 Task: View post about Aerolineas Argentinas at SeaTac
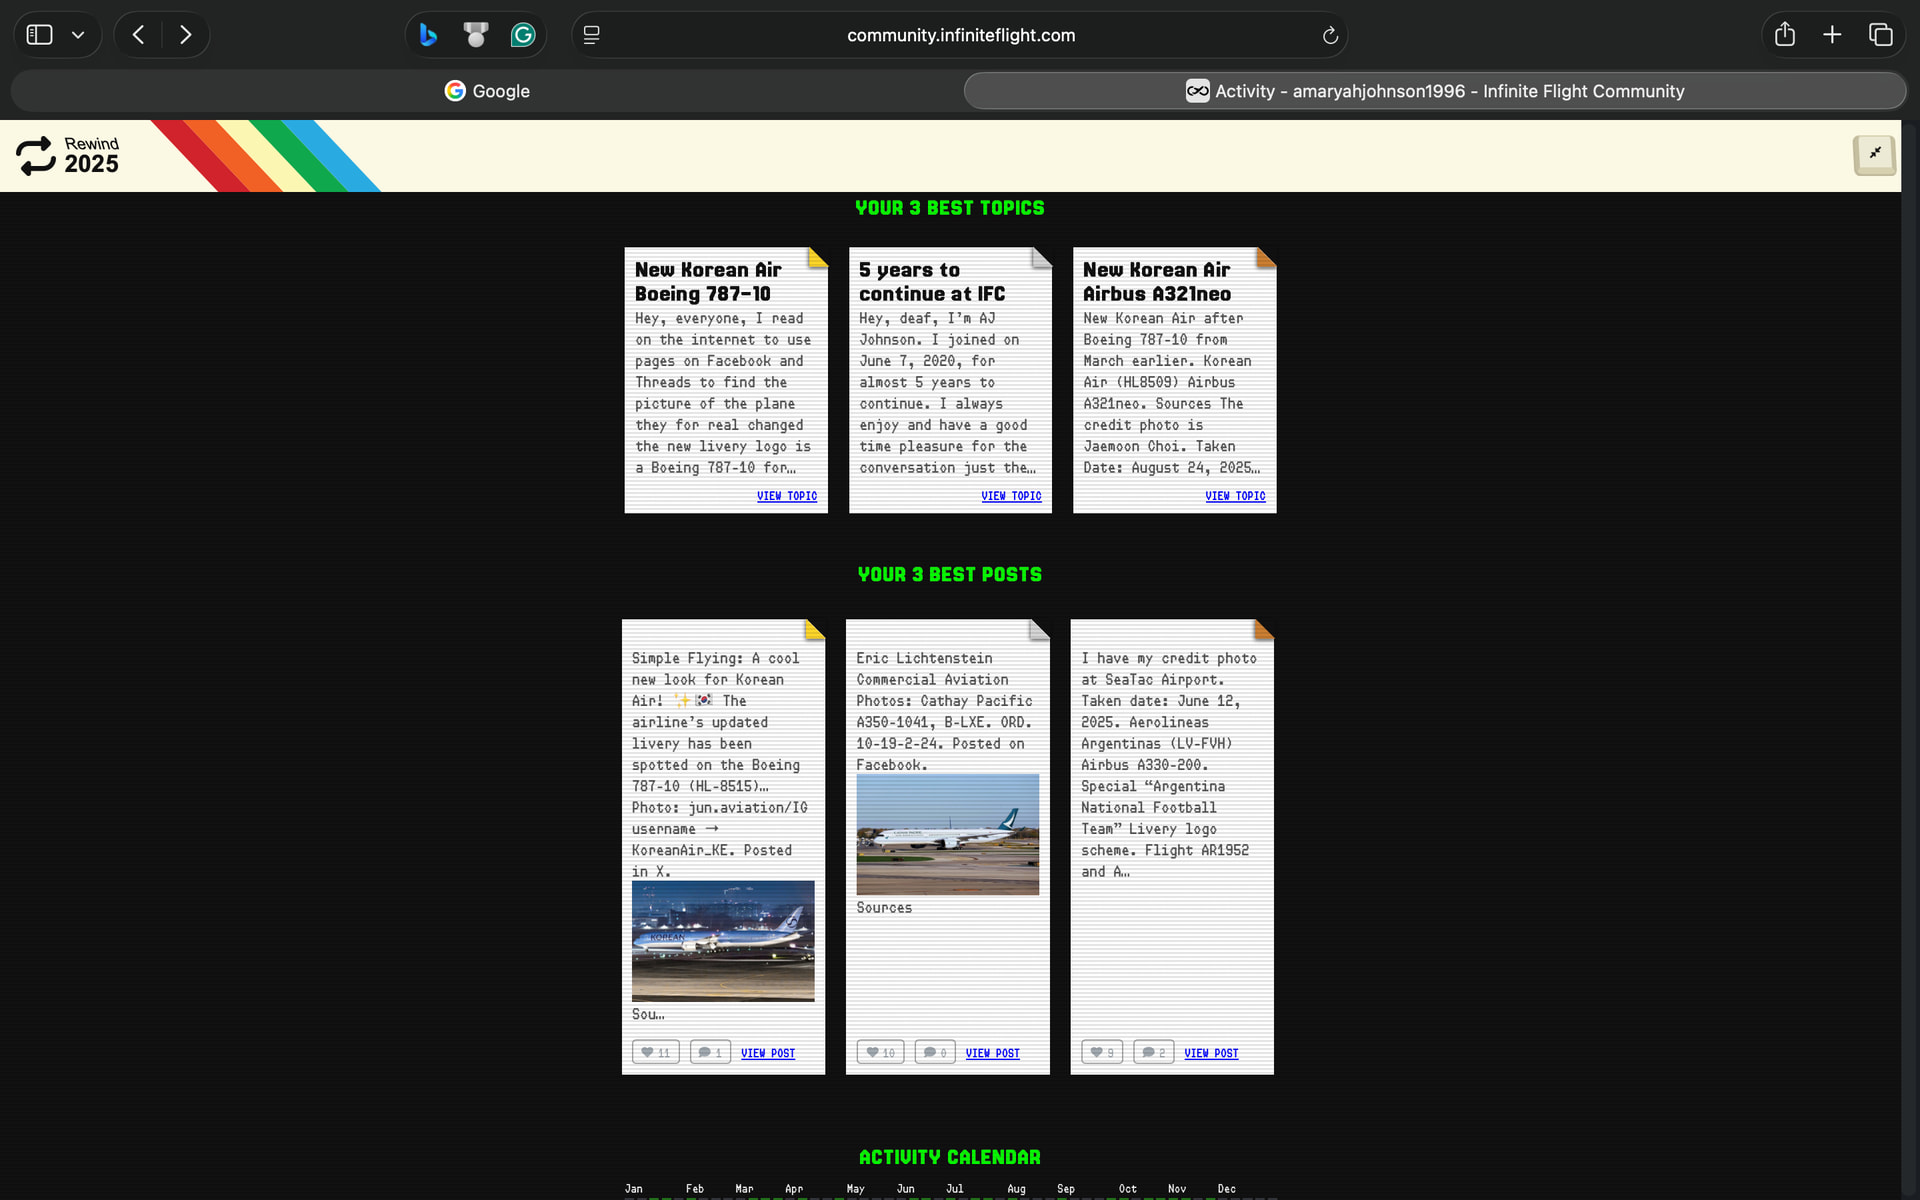coord(1210,1053)
